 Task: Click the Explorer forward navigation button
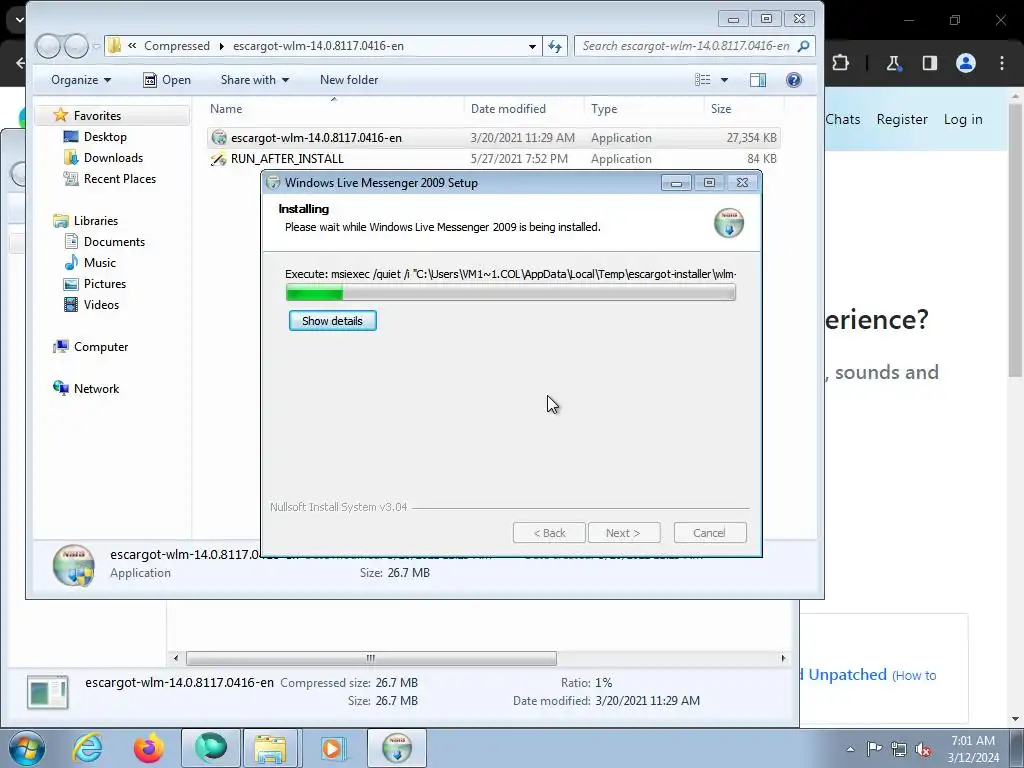[x=76, y=46]
